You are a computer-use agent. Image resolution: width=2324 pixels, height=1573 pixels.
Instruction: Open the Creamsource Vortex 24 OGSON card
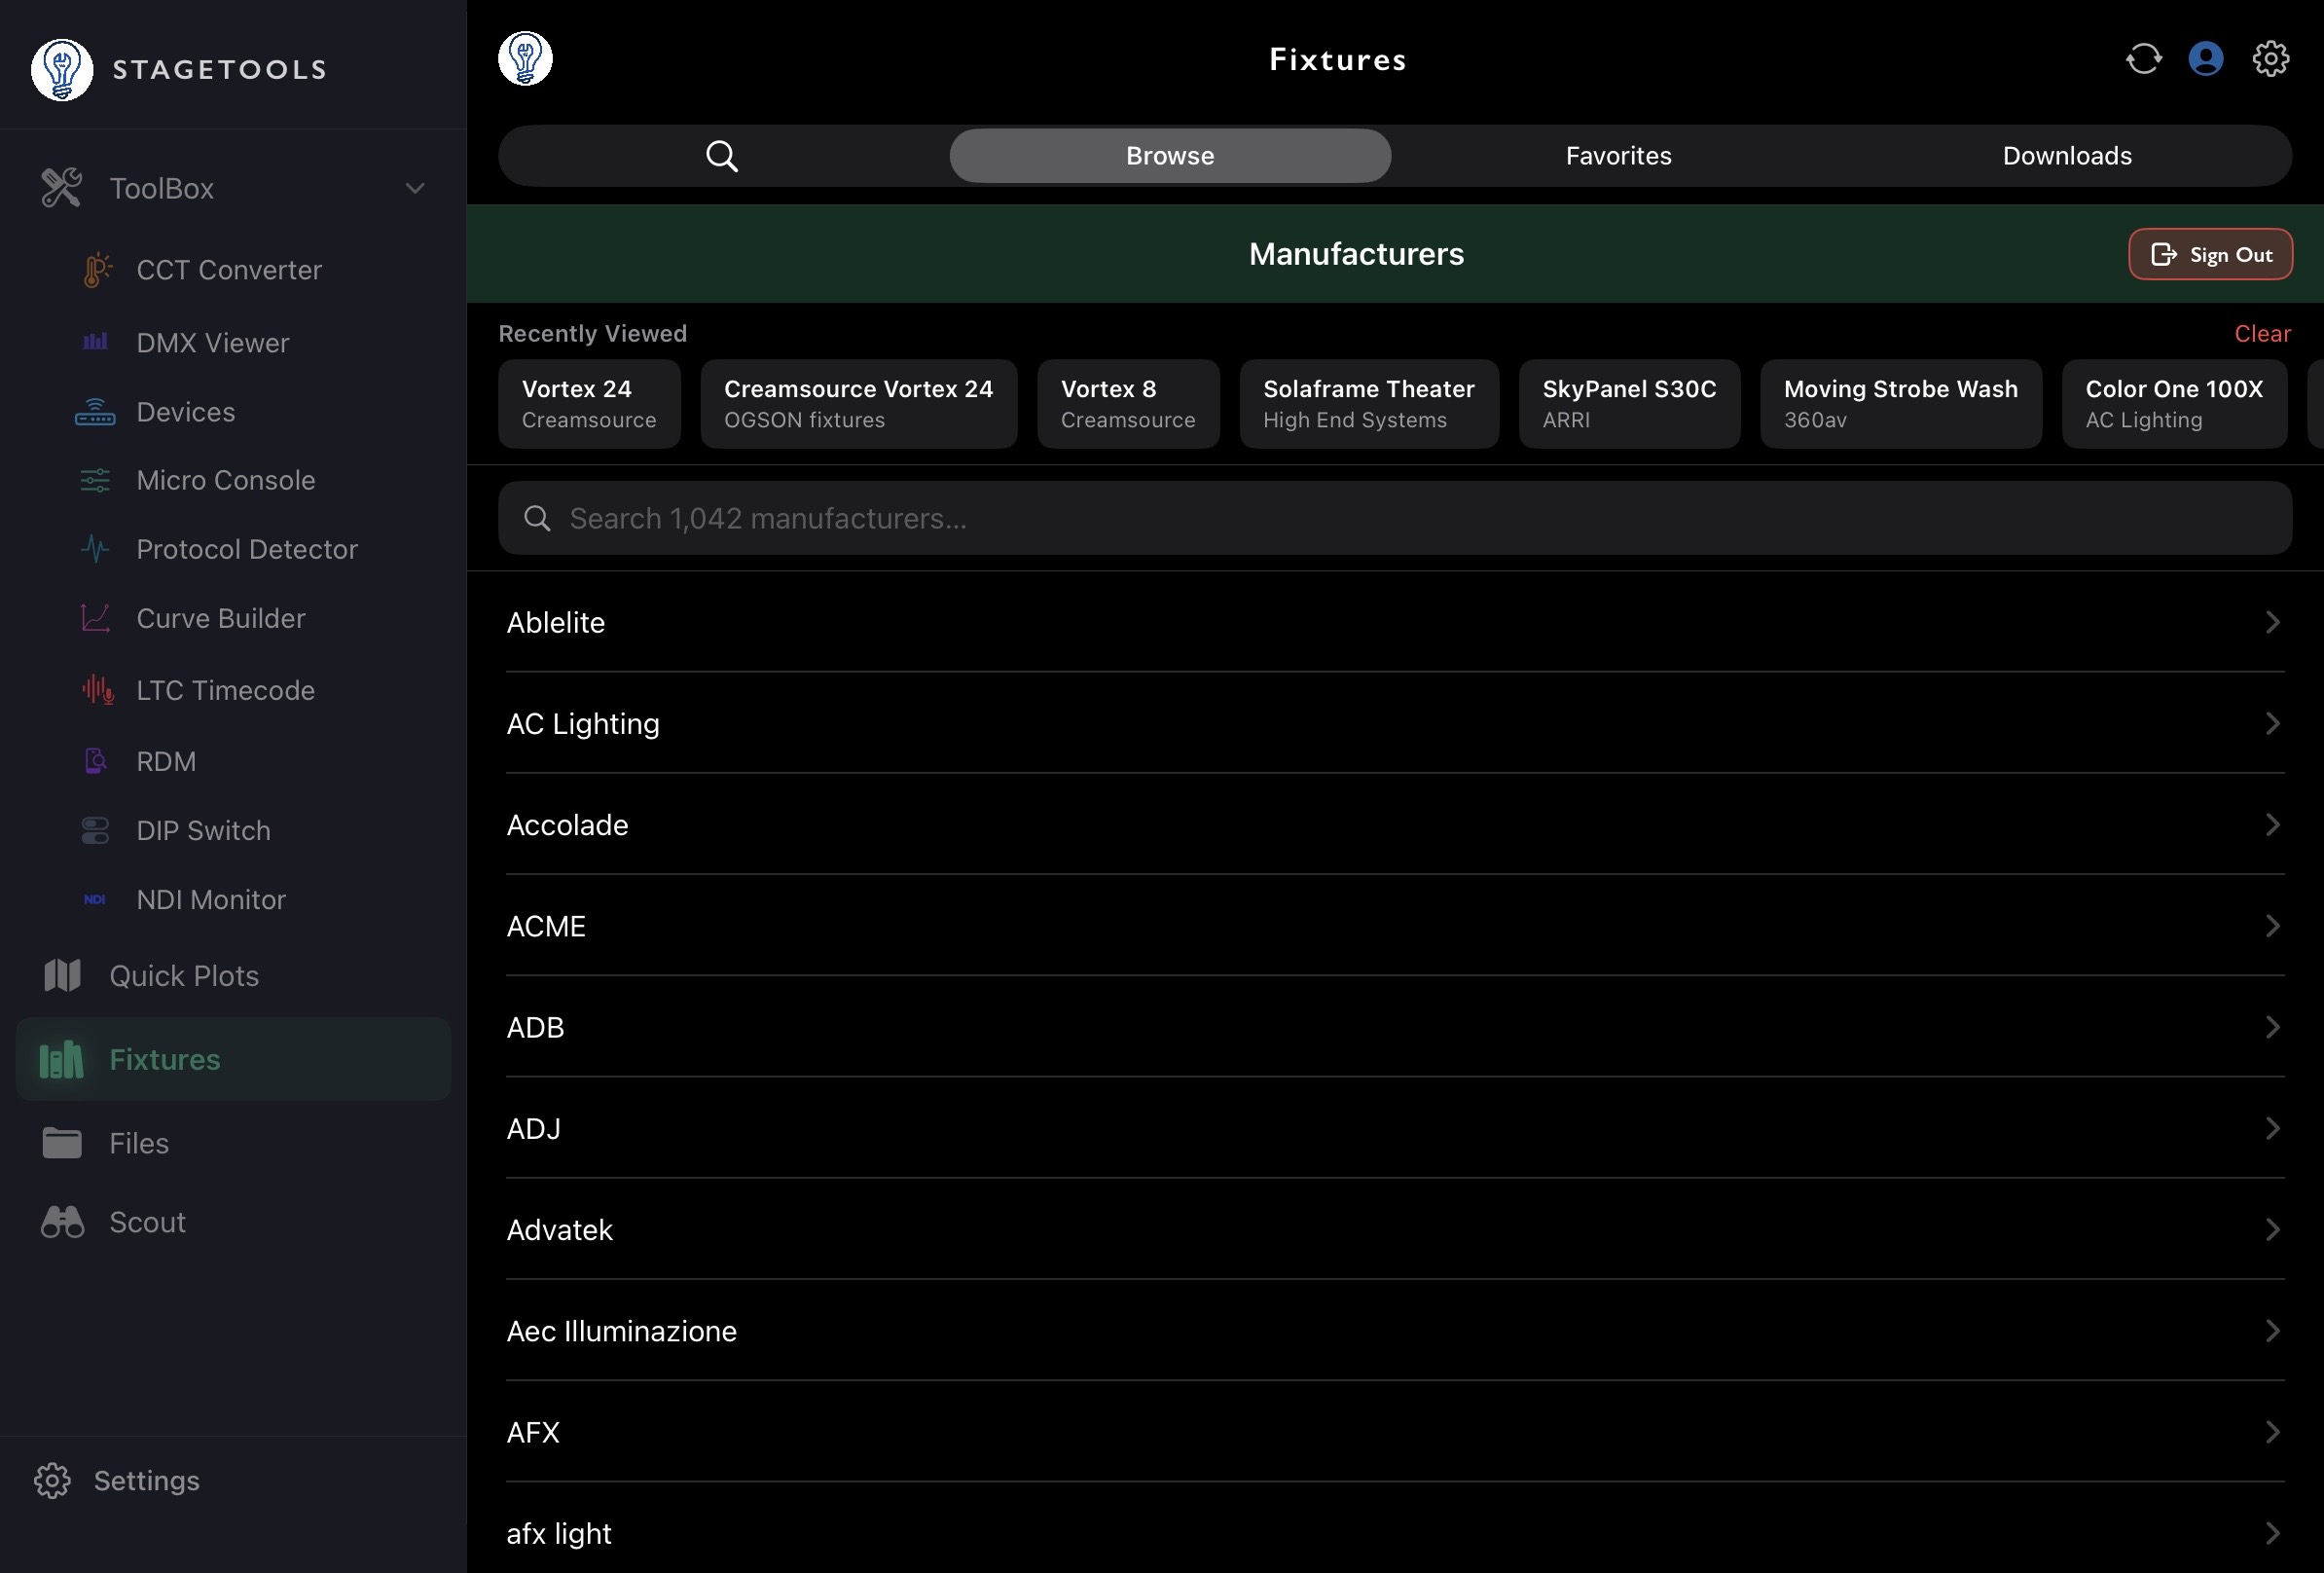pyautogui.click(x=858, y=404)
